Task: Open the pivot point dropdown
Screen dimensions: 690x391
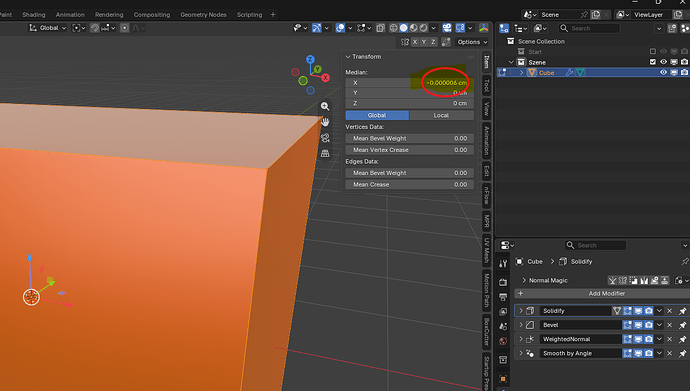Action: click(78, 28)
